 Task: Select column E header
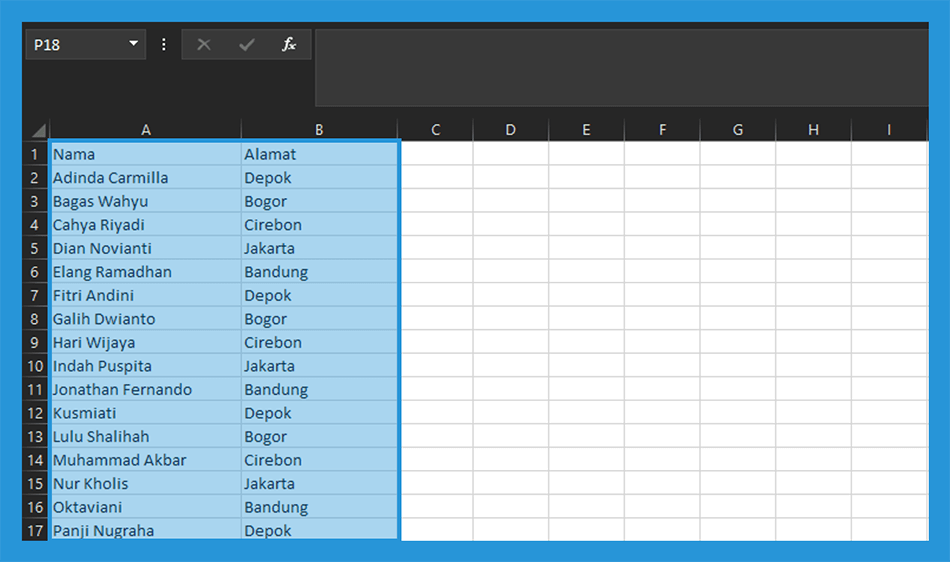(586, 130)
